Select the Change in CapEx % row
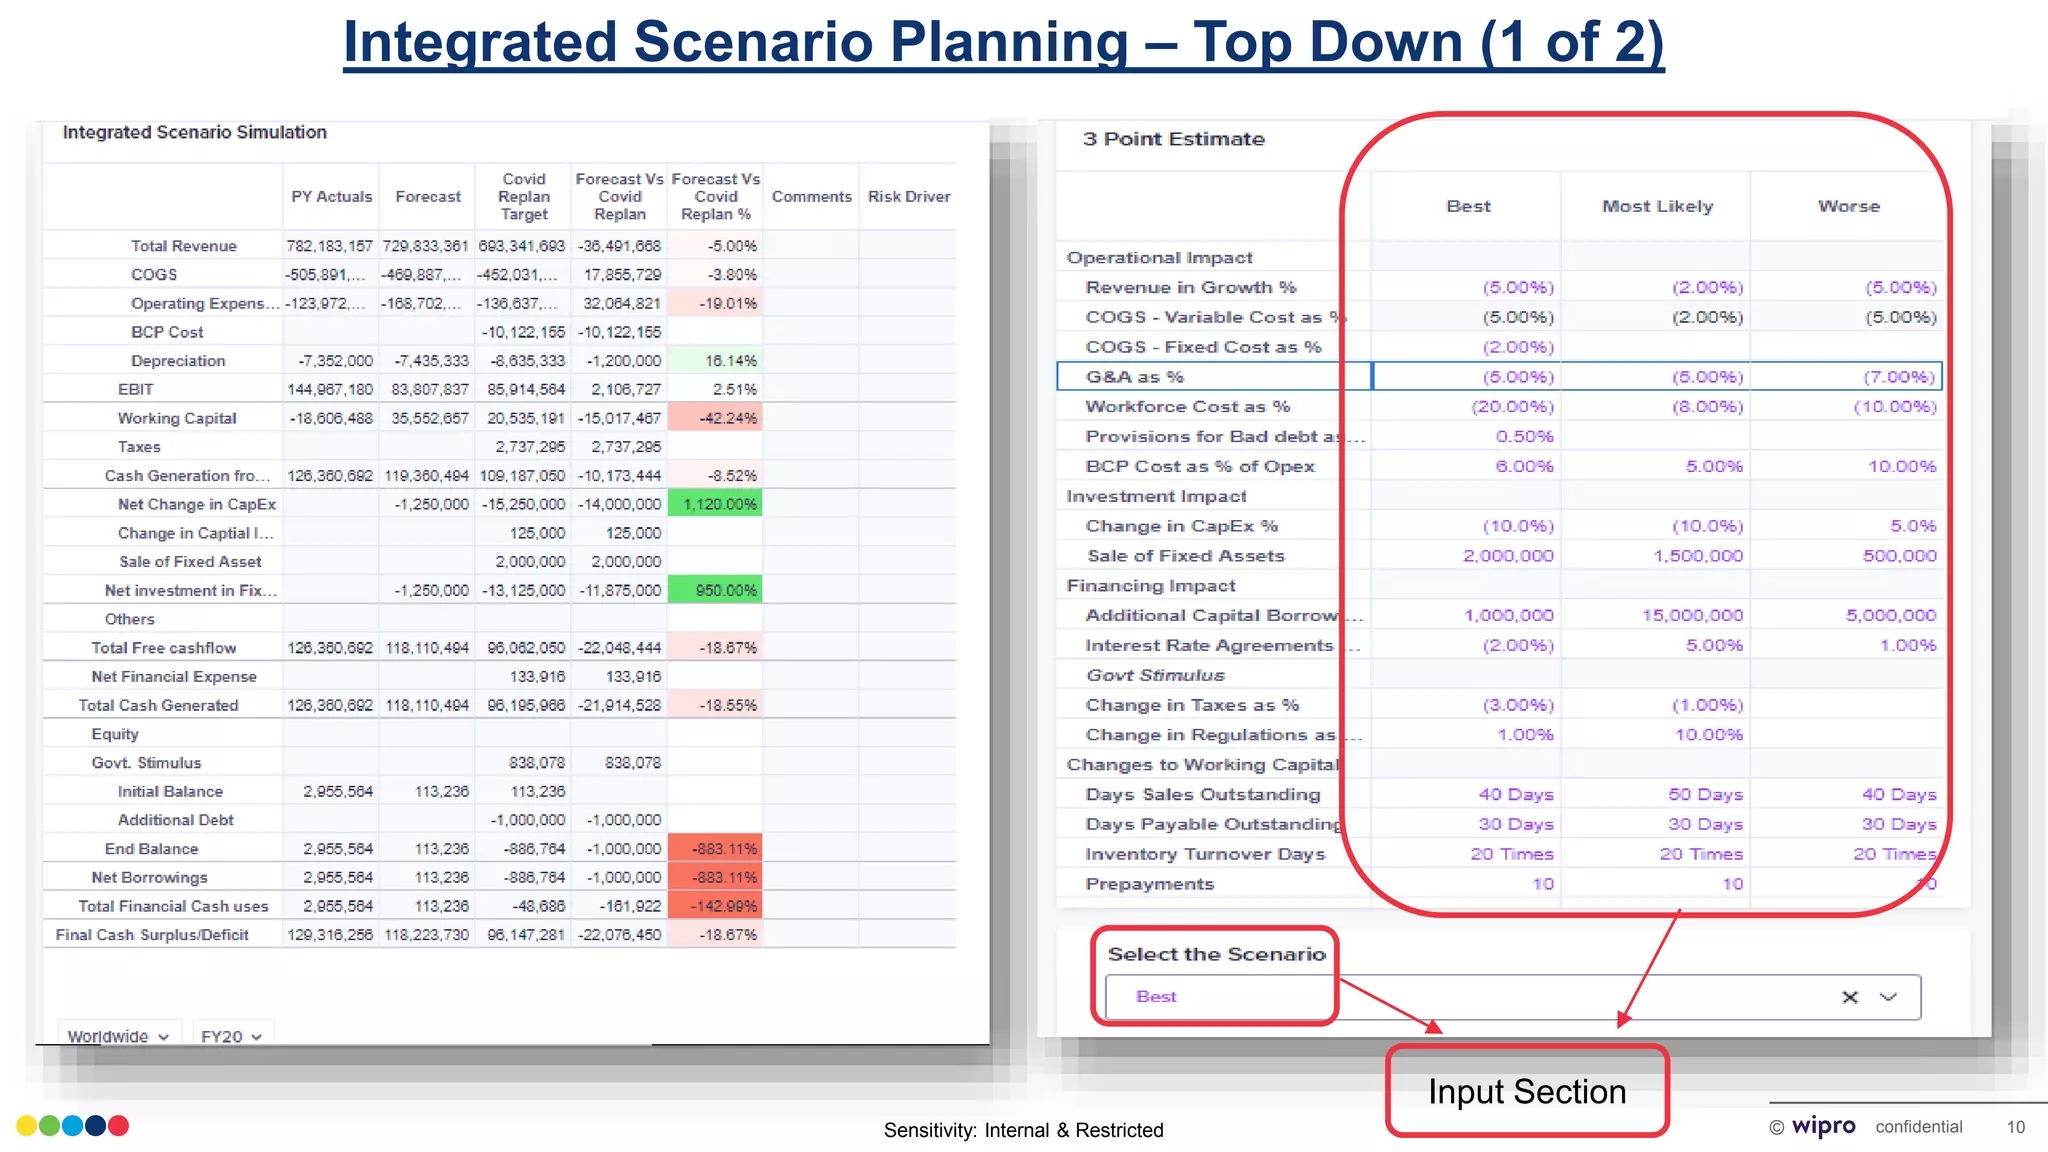2048x1152 pixels. point(1500,526)
